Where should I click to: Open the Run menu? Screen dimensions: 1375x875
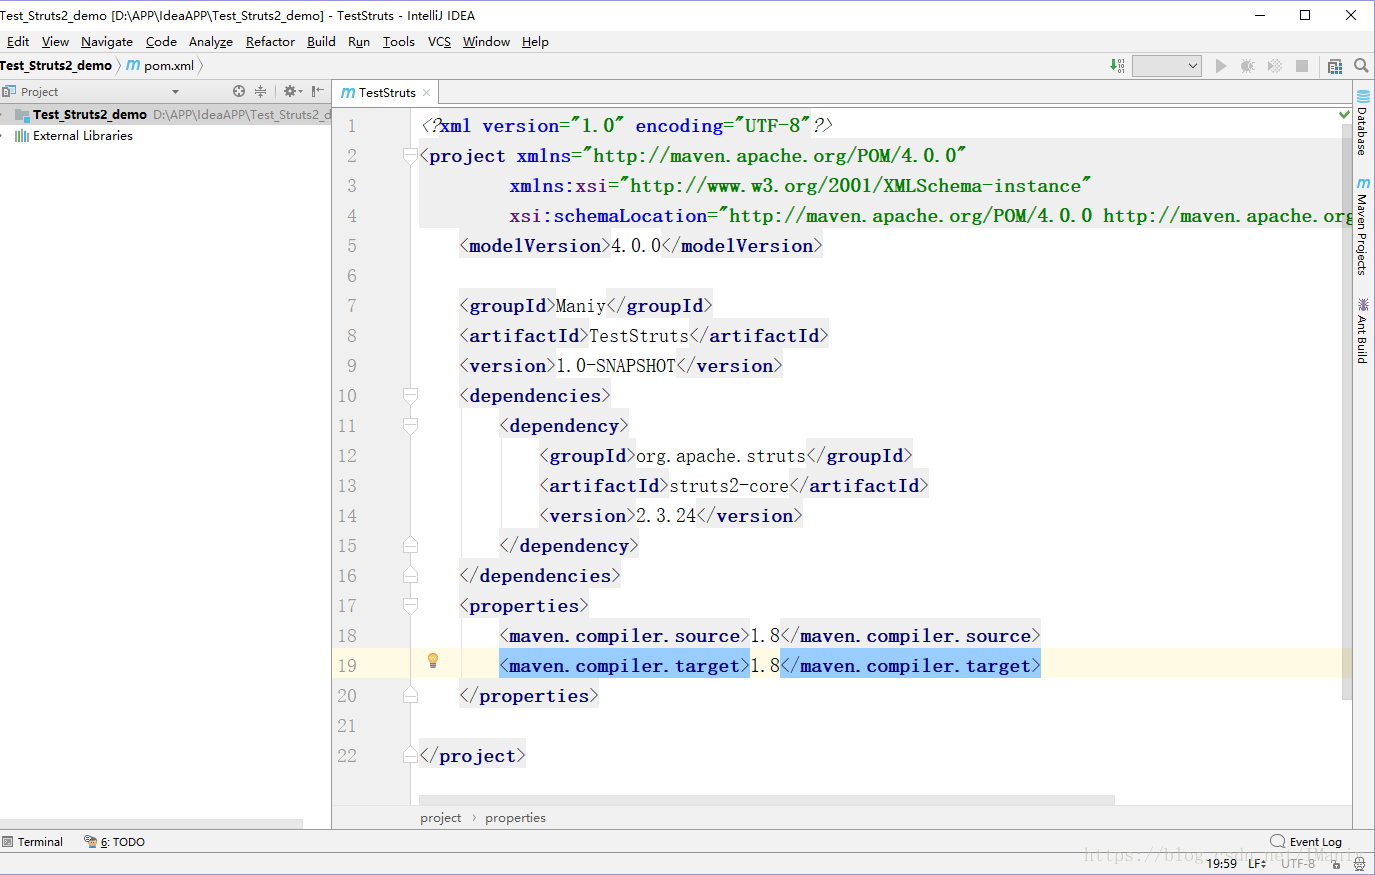click(359, 42)
